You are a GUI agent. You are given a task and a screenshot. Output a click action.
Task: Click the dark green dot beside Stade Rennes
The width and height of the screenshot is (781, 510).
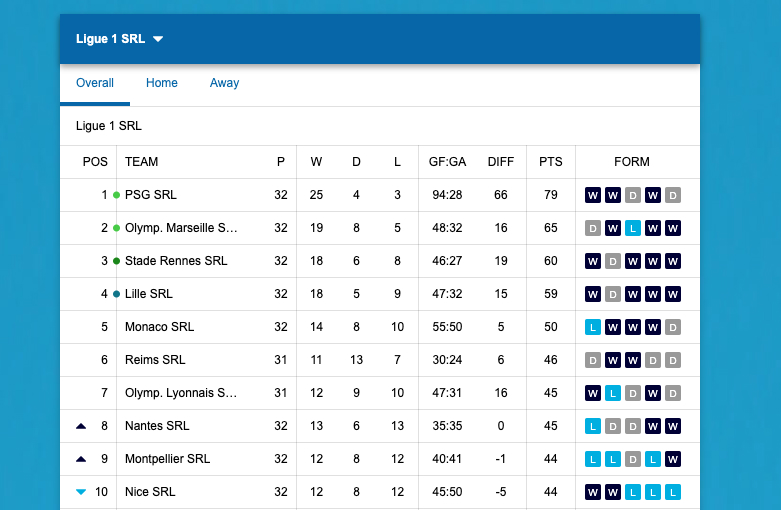[117, 261]
